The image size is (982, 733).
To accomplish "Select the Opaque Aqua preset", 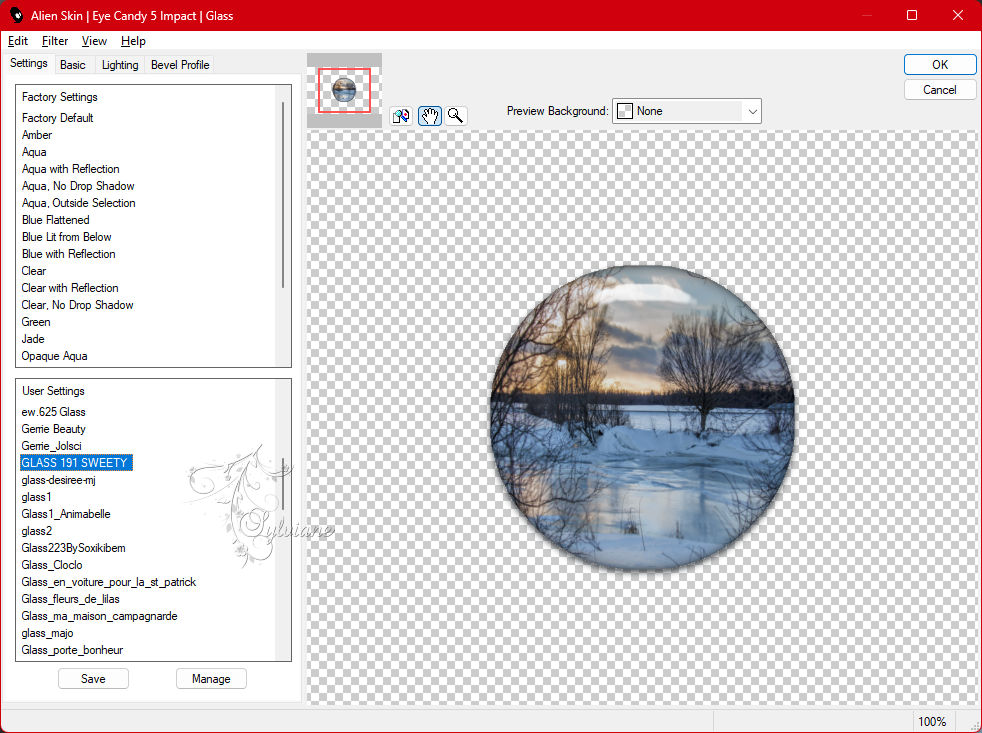I will pyautogui.click(x=54, y=356).
